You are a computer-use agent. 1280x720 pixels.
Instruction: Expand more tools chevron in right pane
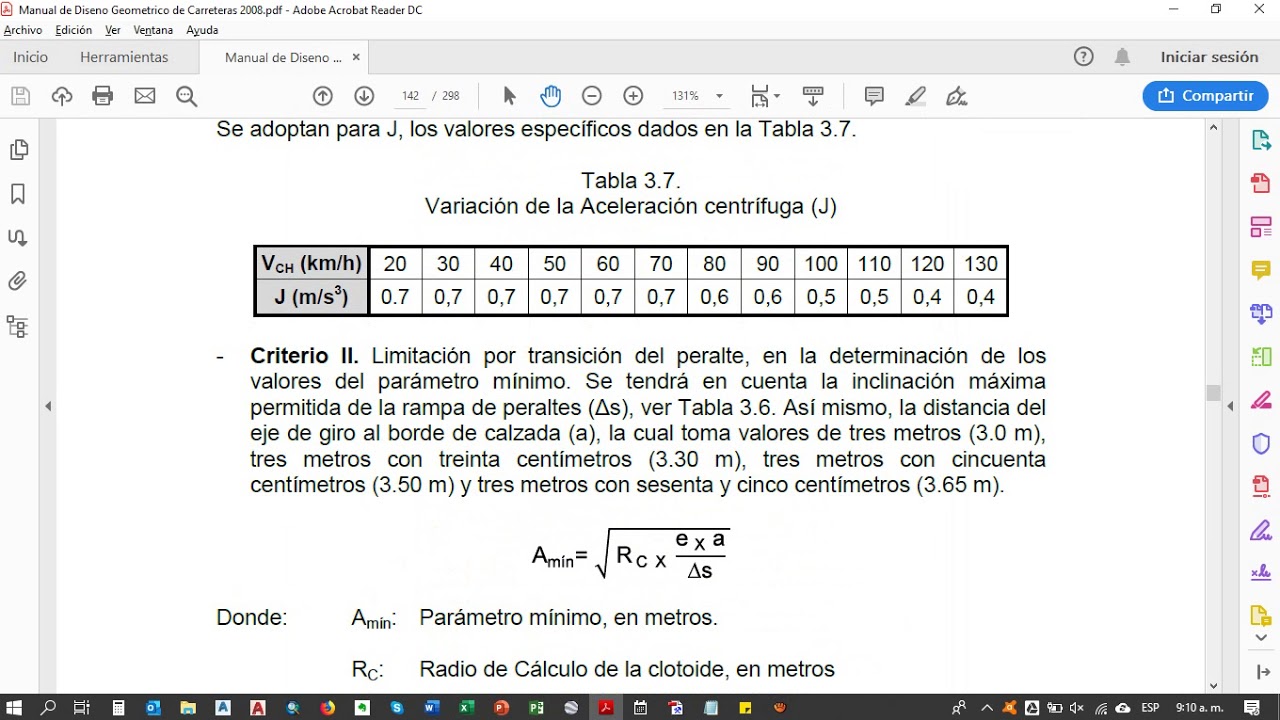(x=1261, y=639)
